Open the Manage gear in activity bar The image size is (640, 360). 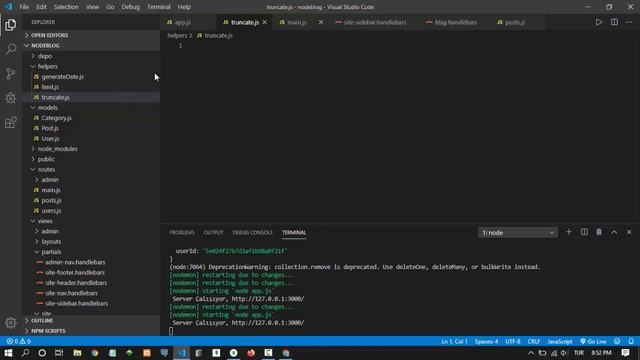(11, 323)
